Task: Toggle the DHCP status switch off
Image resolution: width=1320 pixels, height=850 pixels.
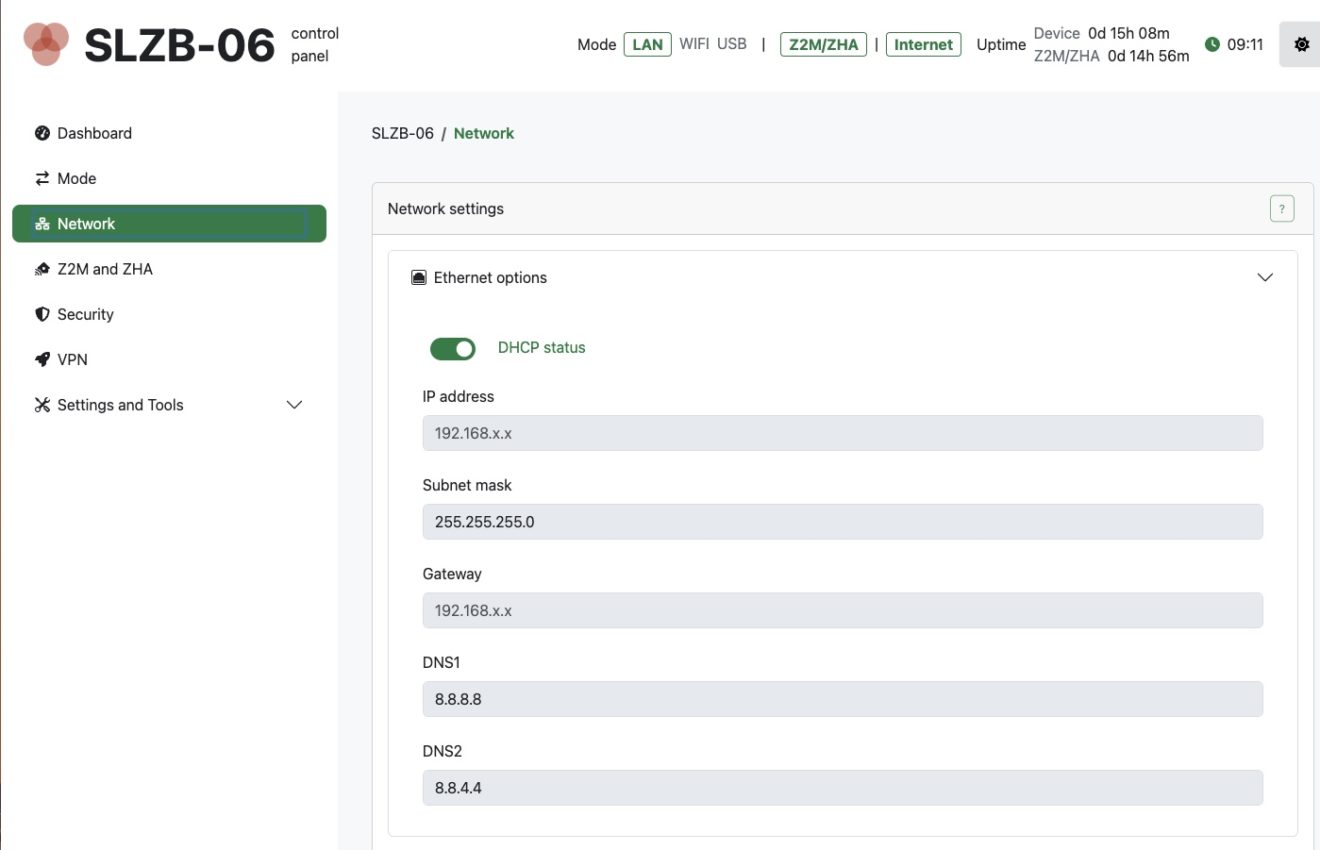Action: 452,348
